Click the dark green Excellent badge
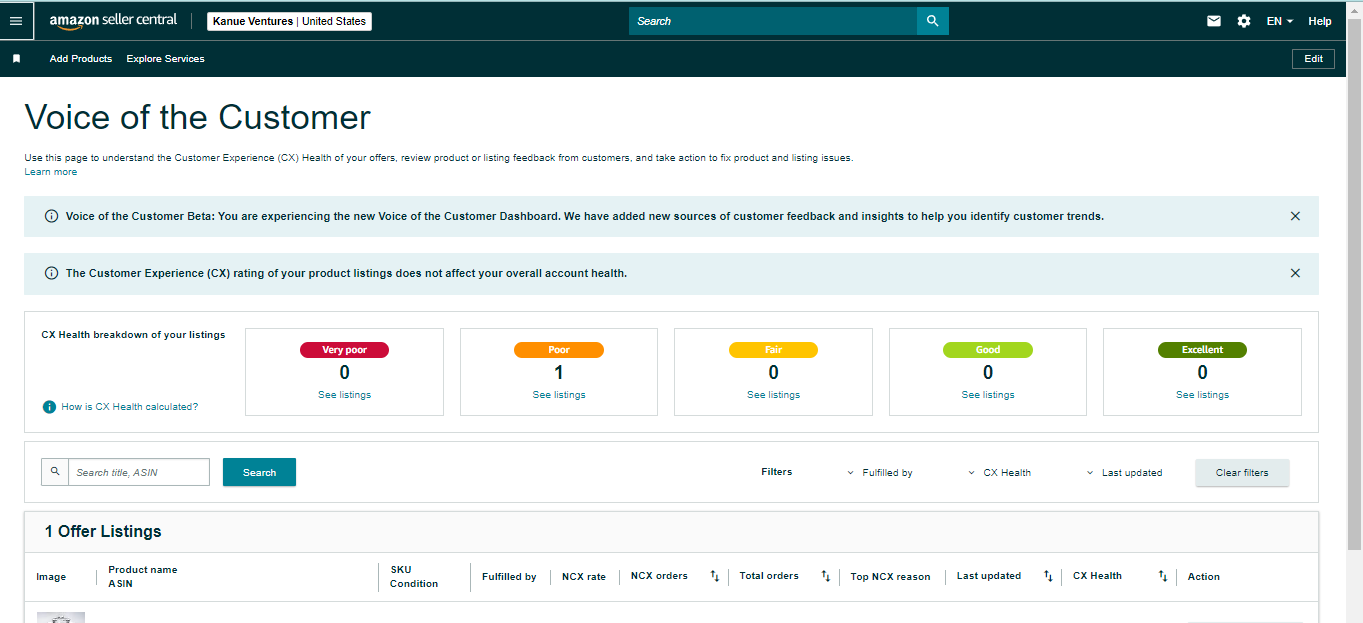 (x=1202, y=350)
